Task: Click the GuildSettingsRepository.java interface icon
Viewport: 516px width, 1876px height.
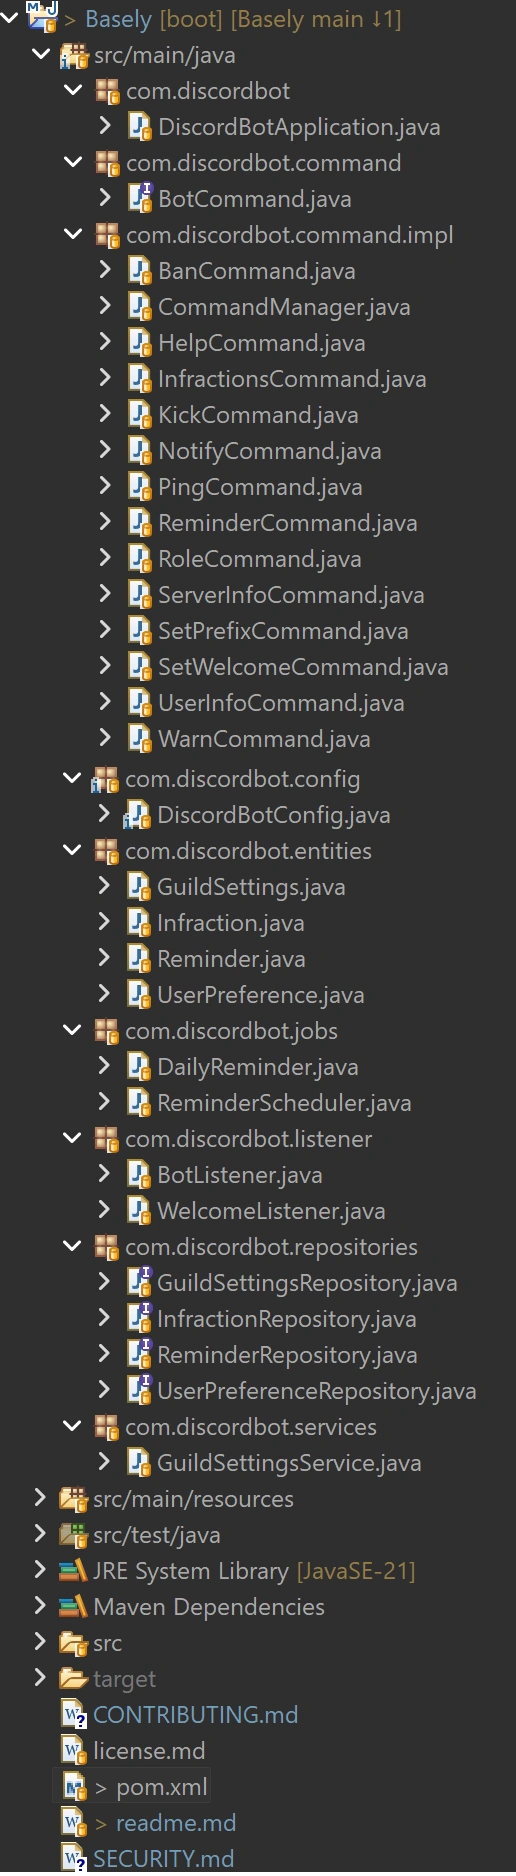Action: (x=138, y=1283)
